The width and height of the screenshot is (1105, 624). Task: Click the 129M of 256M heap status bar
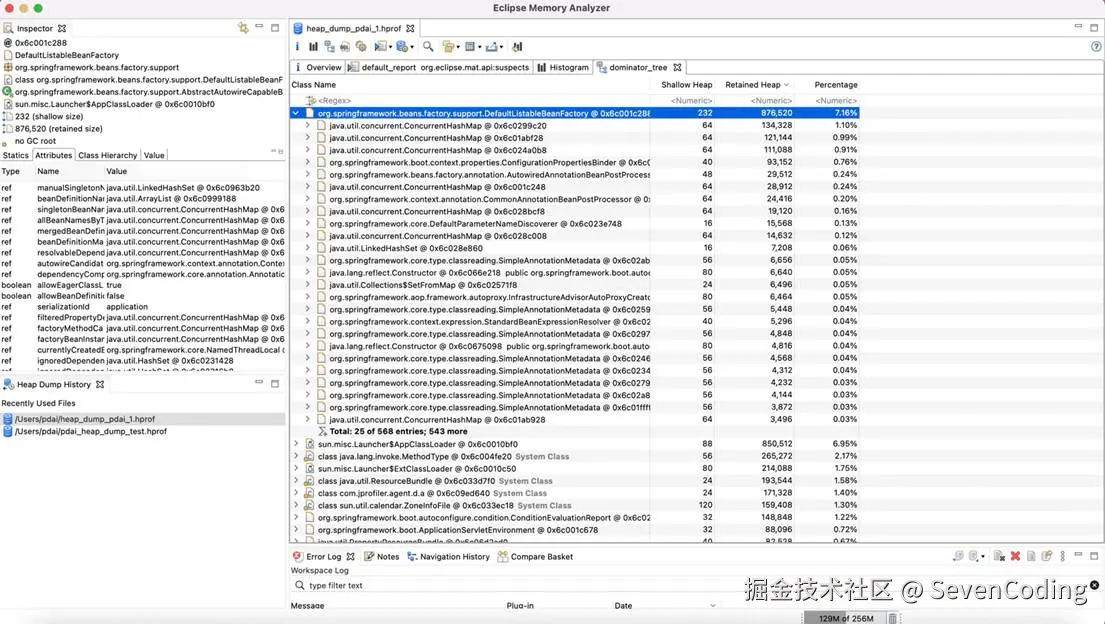click(x=846, y=618)
